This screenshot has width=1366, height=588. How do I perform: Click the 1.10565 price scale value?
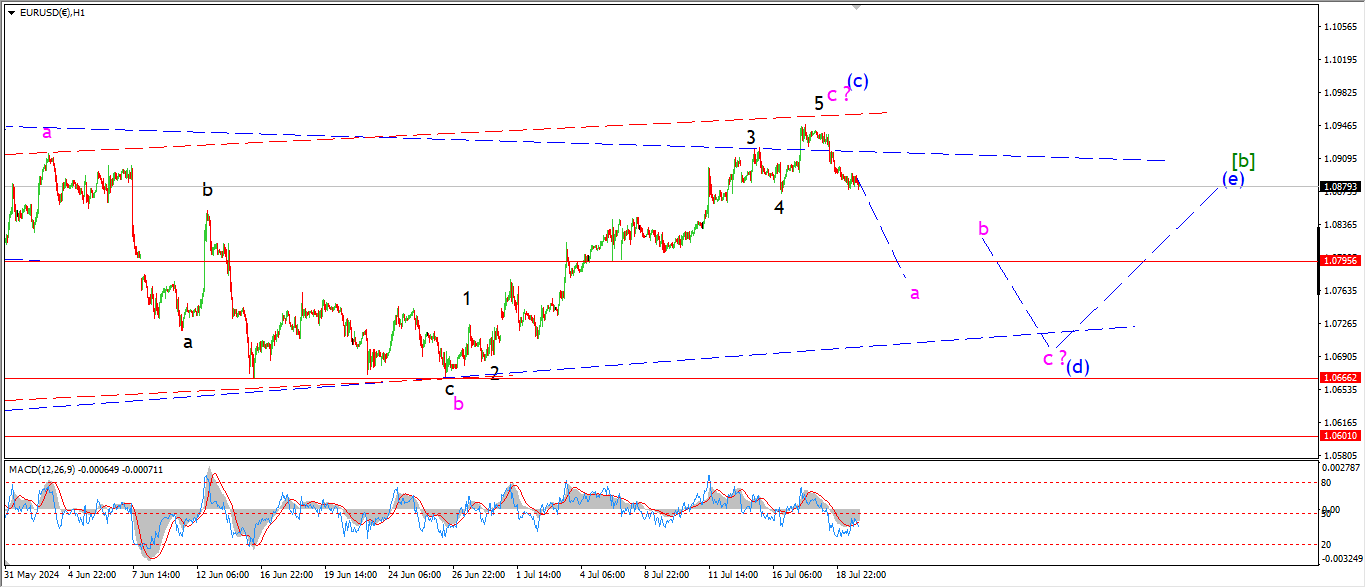point(1338,26)
